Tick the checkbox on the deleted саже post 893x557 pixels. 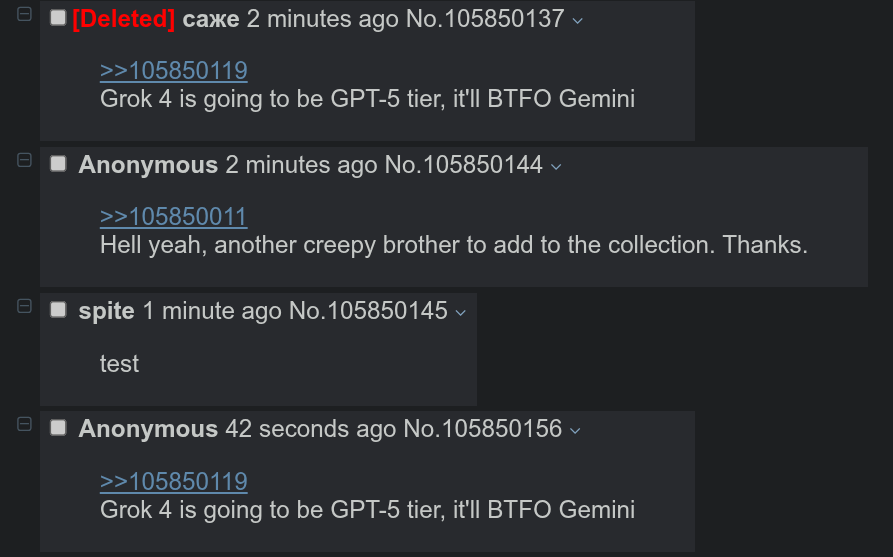[58, 18]
